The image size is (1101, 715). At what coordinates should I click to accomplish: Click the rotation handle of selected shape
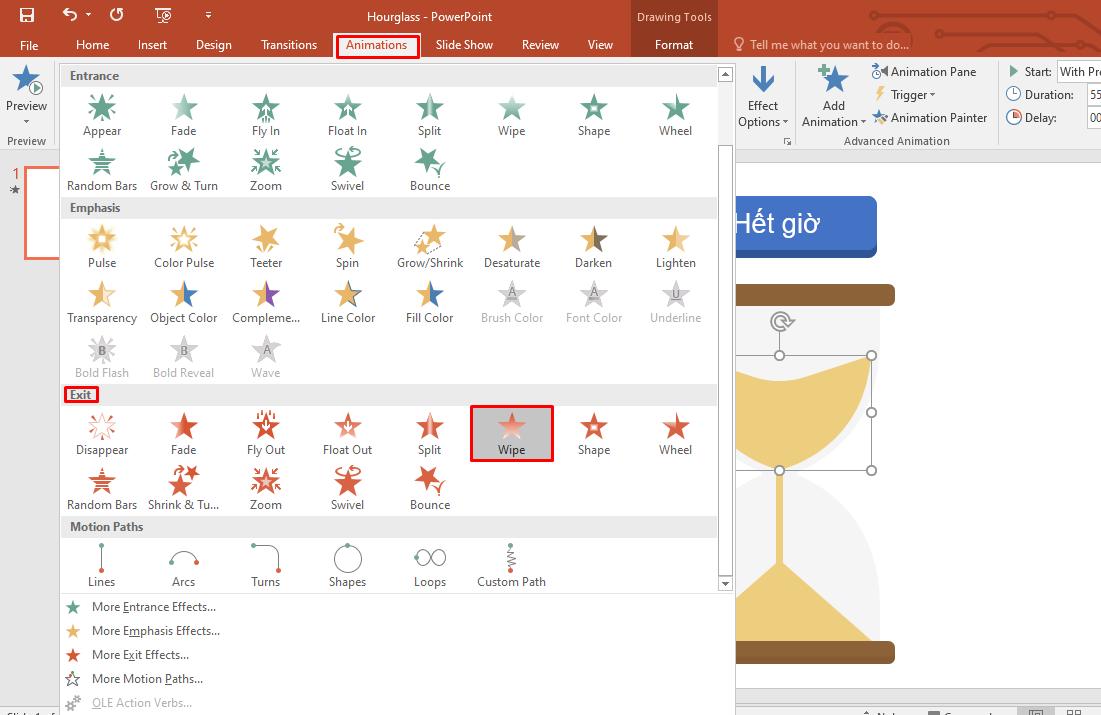780,322
